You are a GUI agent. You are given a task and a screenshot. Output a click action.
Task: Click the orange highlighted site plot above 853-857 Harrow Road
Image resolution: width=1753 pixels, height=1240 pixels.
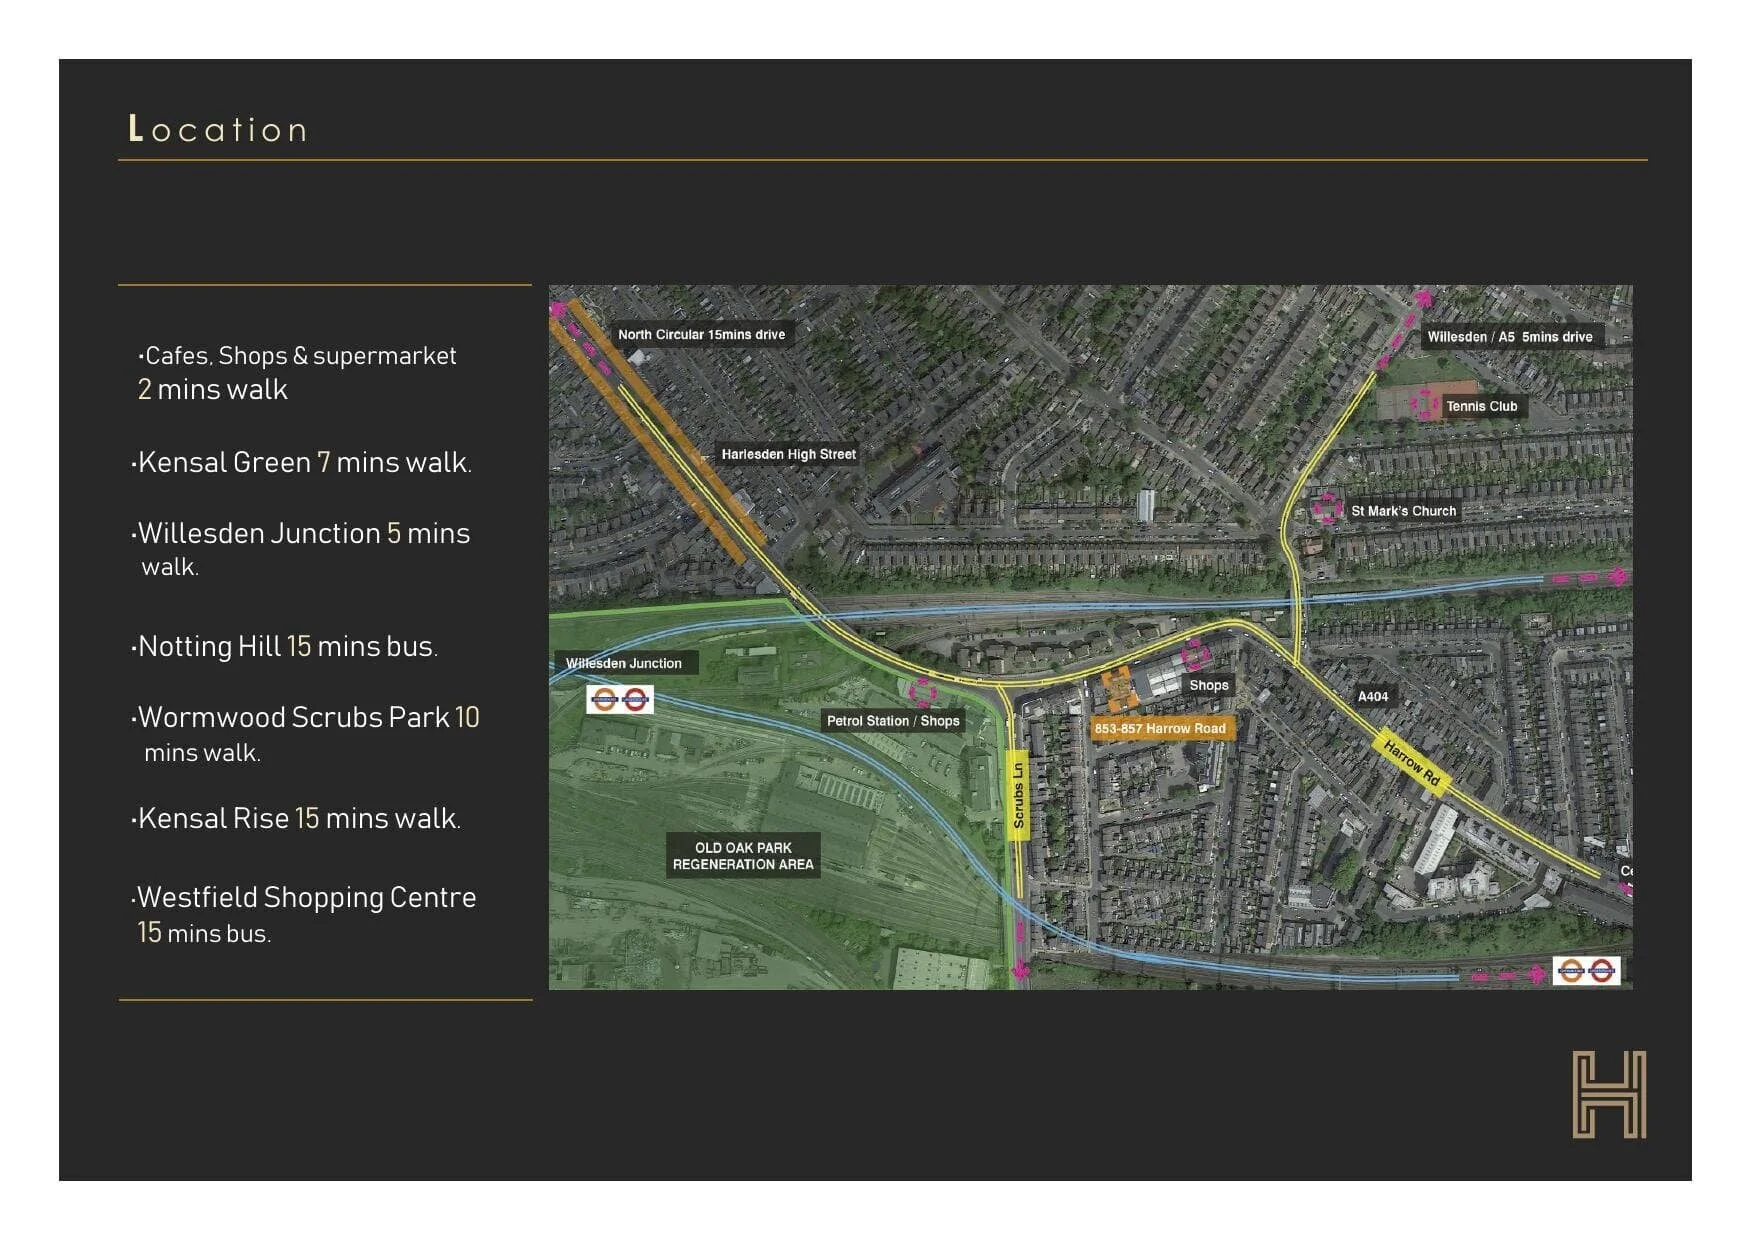click(1120, 687)
